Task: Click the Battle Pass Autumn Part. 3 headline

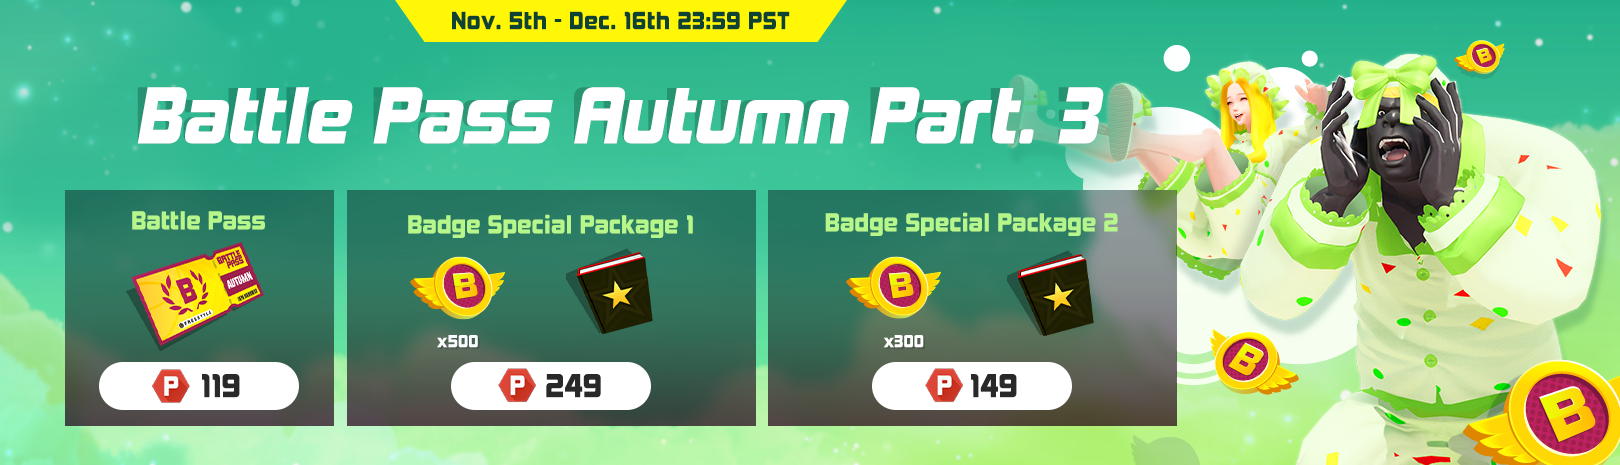Action: pos(620,116)
